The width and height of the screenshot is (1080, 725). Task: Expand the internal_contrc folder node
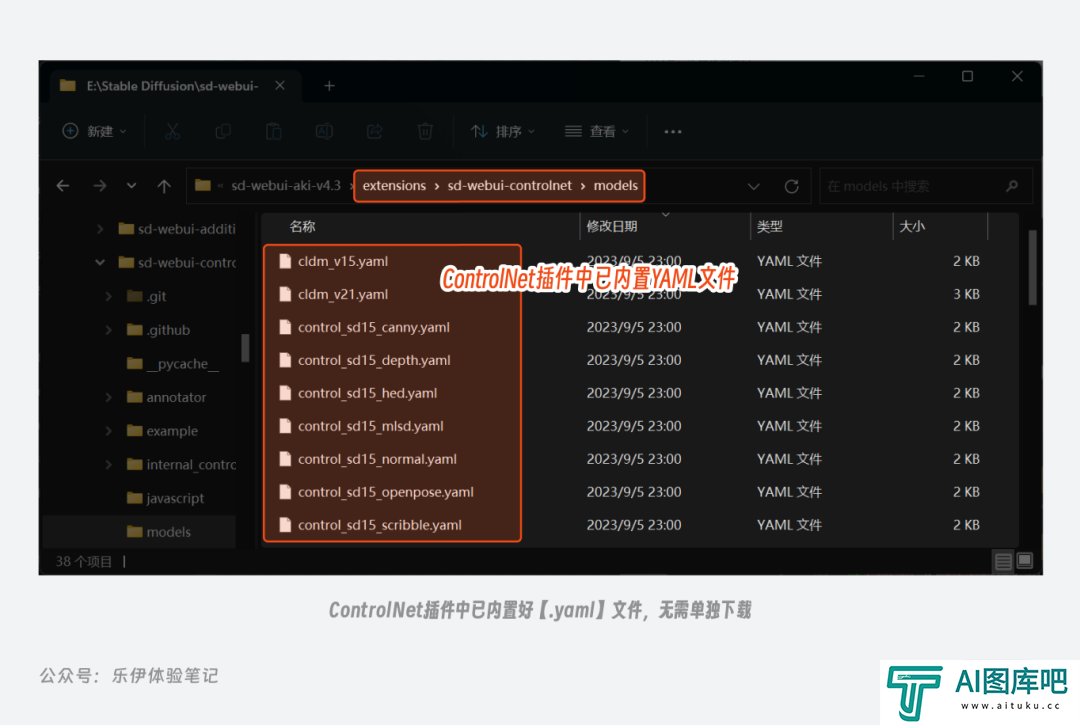[x=109, y=465]
